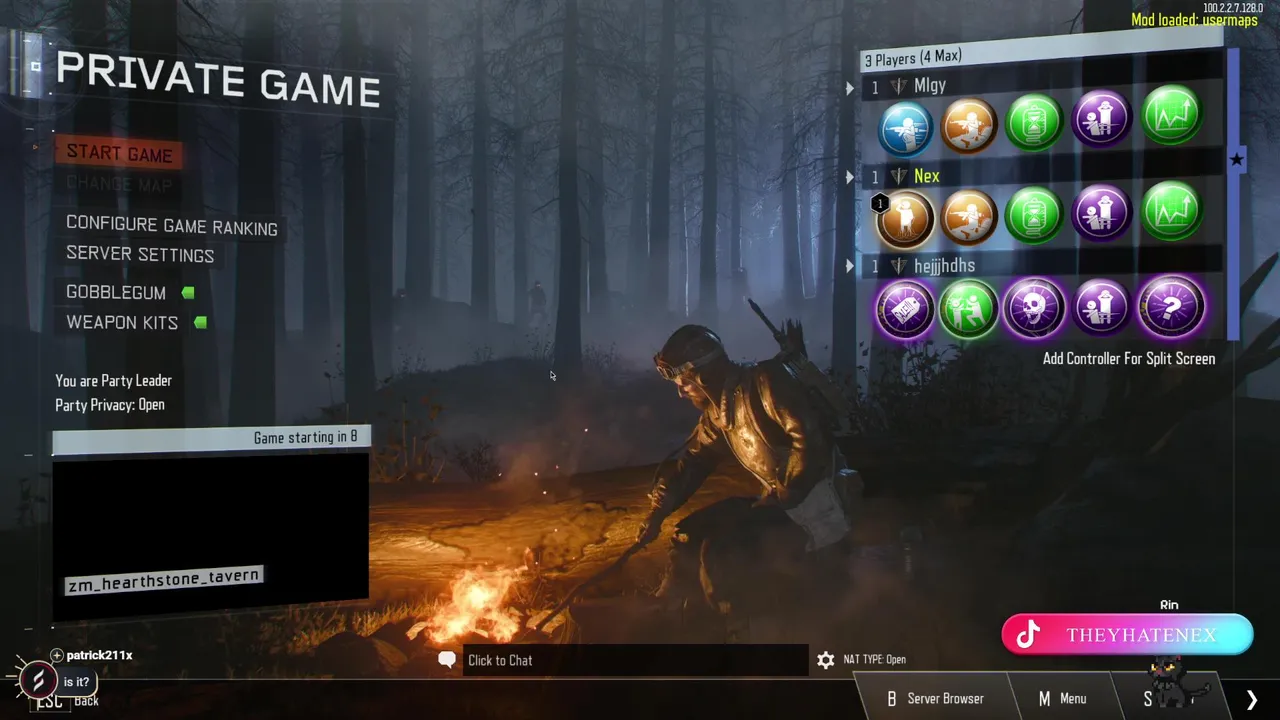Open network settings via gear icon
1280x720 pixels.
[x=825, y=660]
